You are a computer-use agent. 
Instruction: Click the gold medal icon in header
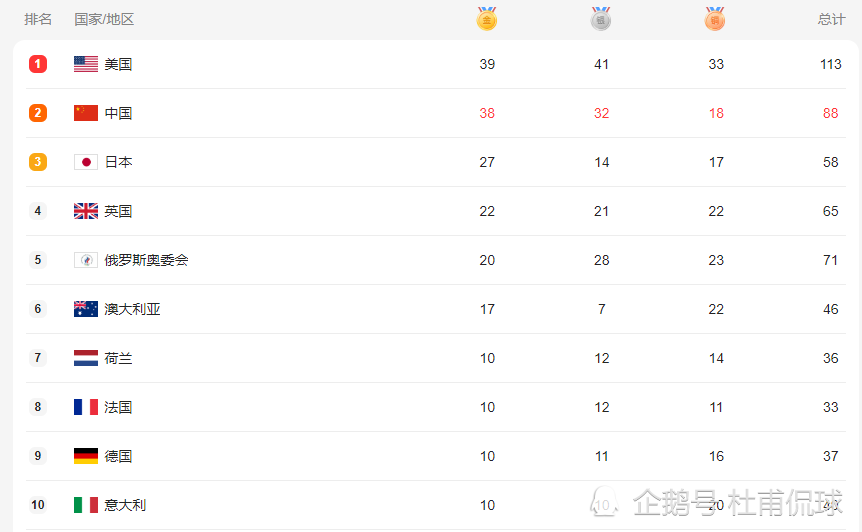coord(487,19)
